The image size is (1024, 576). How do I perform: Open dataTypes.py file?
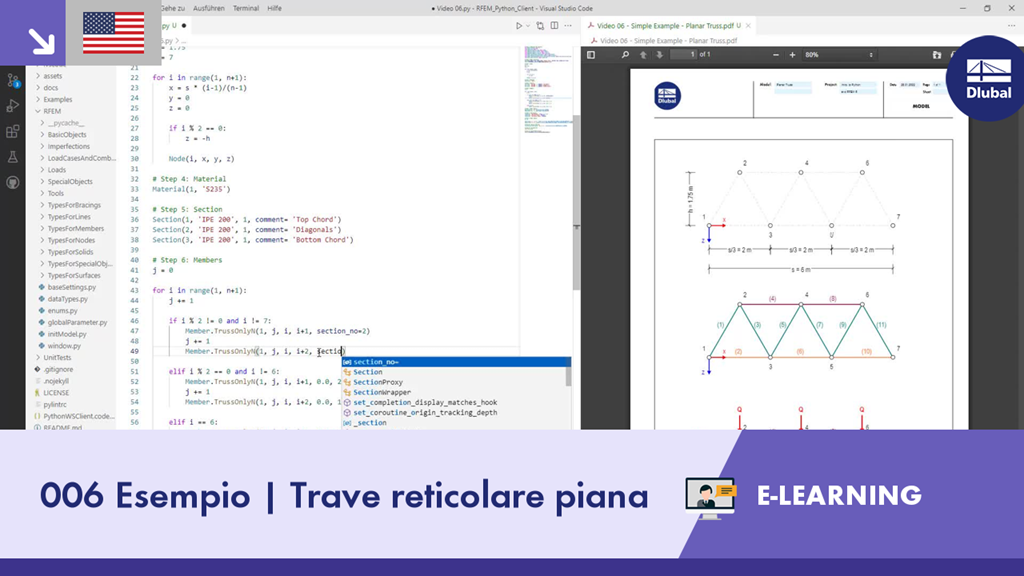tap(67, 298)
